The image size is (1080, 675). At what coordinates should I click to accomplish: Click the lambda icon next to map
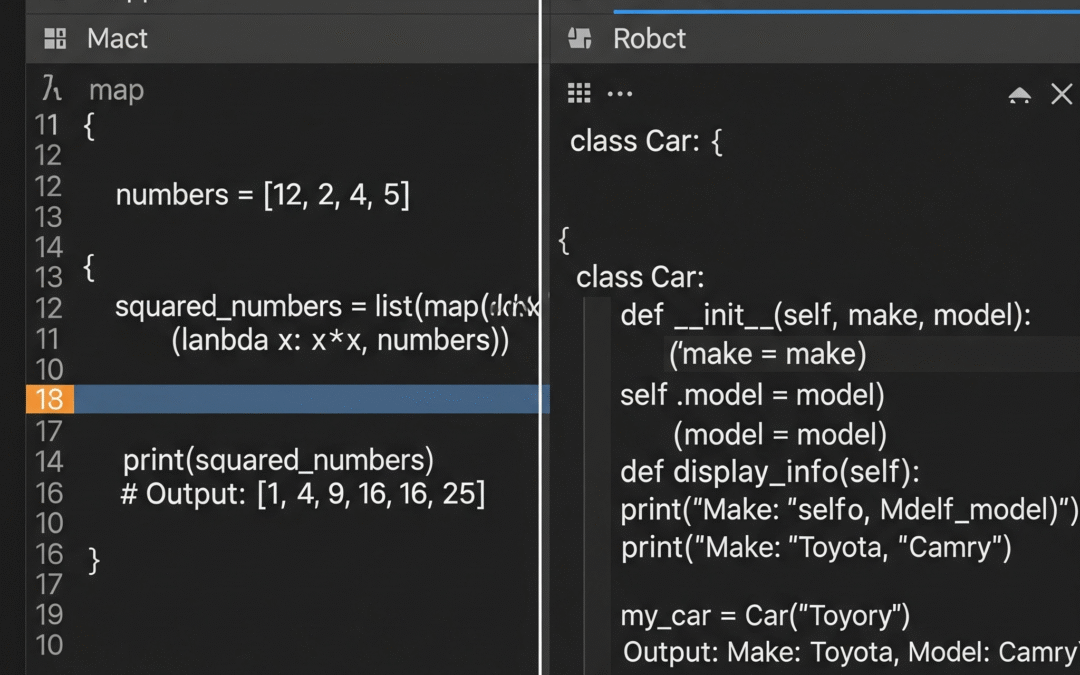(x=52, y=90)
